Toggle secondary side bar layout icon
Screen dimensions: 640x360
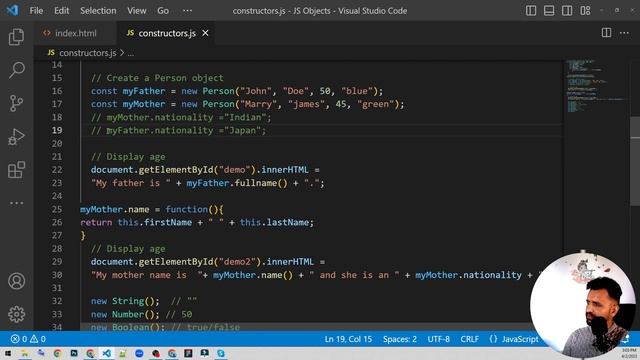(567, 11)
